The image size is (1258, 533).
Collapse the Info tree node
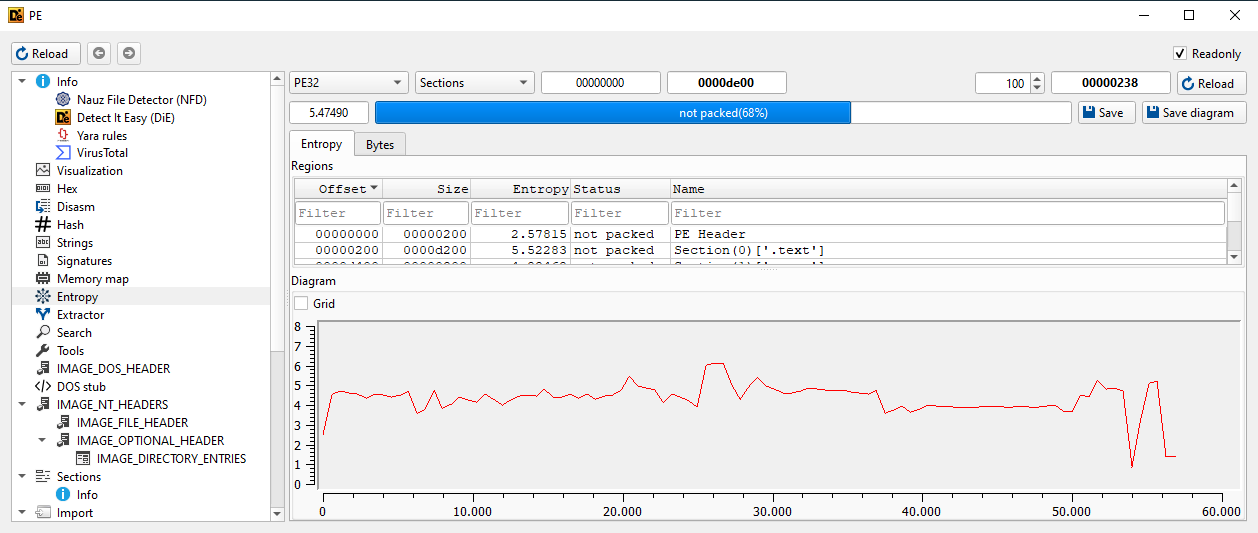(x=23, y=82)
